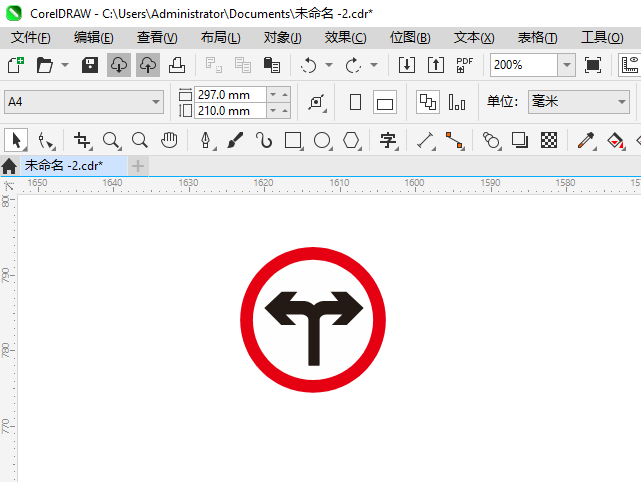Viewport: 641px width, 482px height.
Task: Click the cloud upload icon
Action: (148, 65)
